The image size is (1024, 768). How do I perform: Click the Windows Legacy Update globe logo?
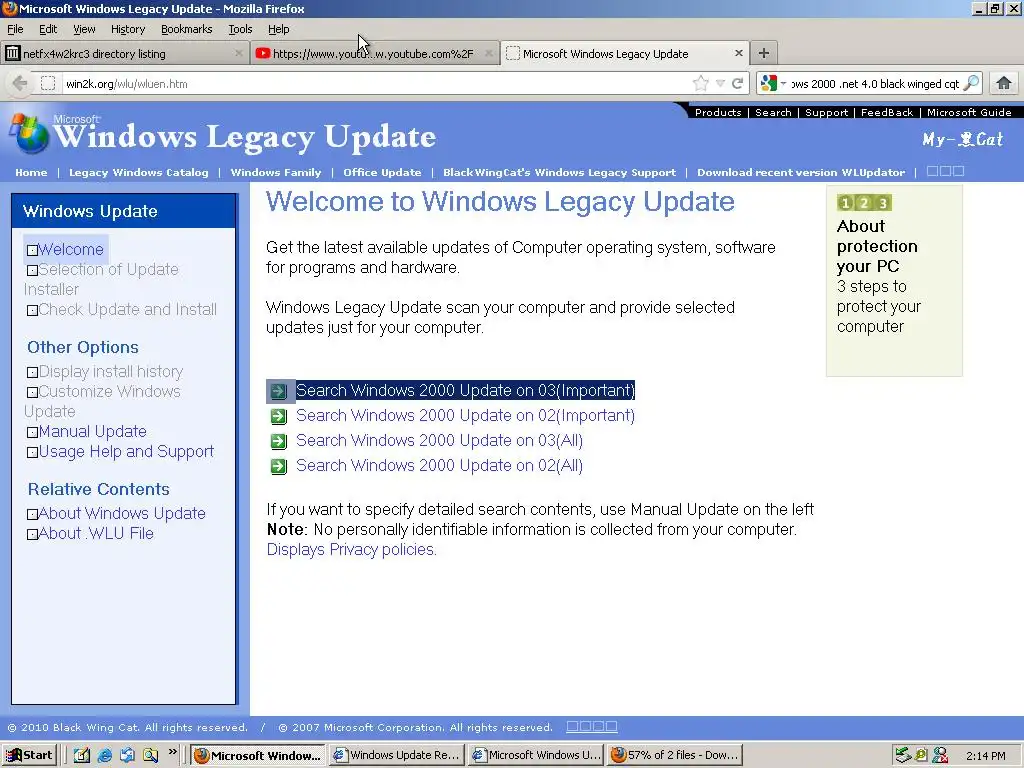point(29,133)
